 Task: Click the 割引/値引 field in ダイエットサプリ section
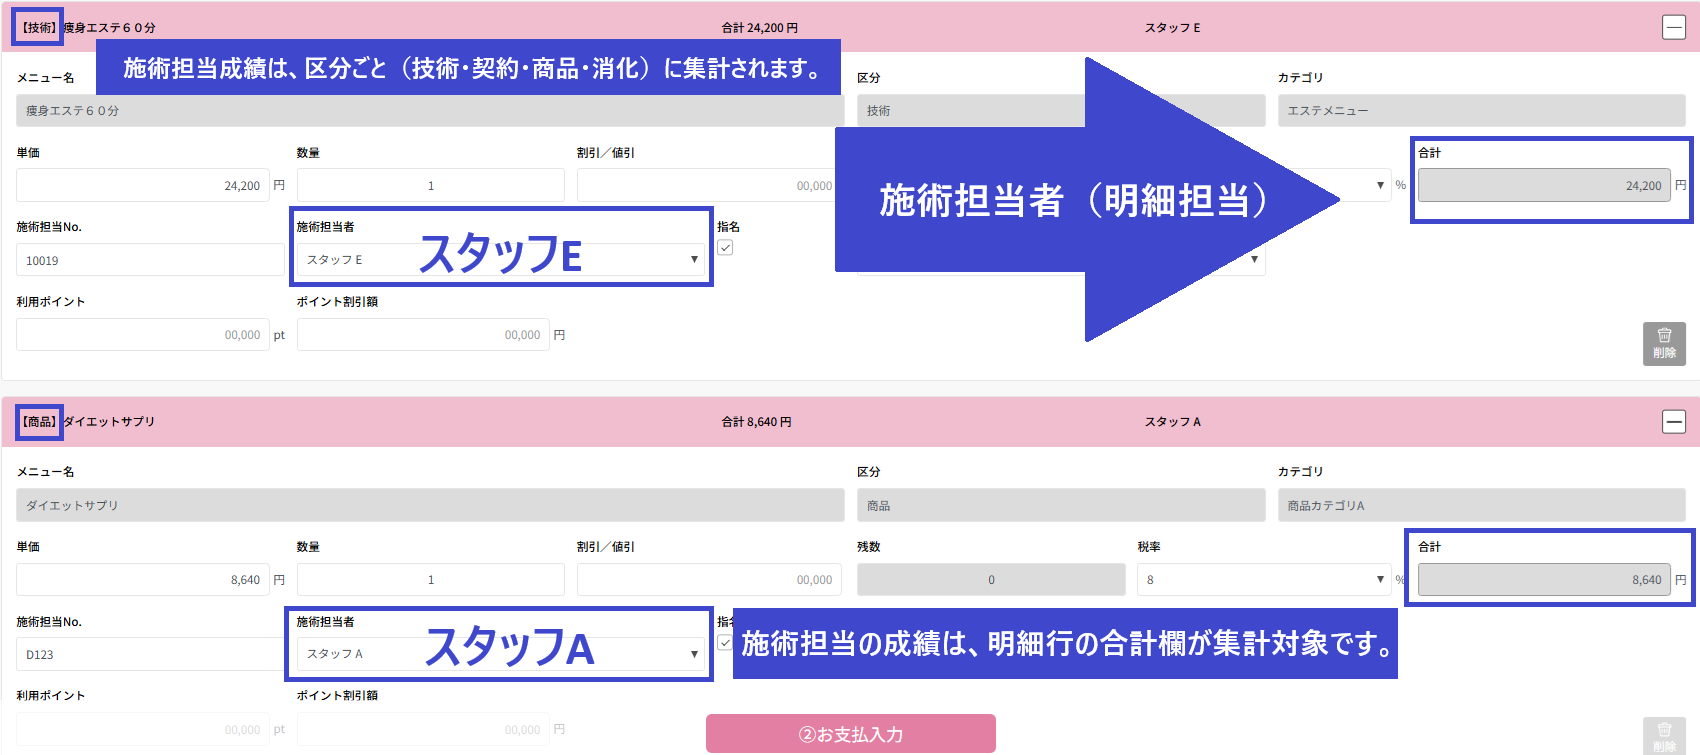tap(708, 580)
